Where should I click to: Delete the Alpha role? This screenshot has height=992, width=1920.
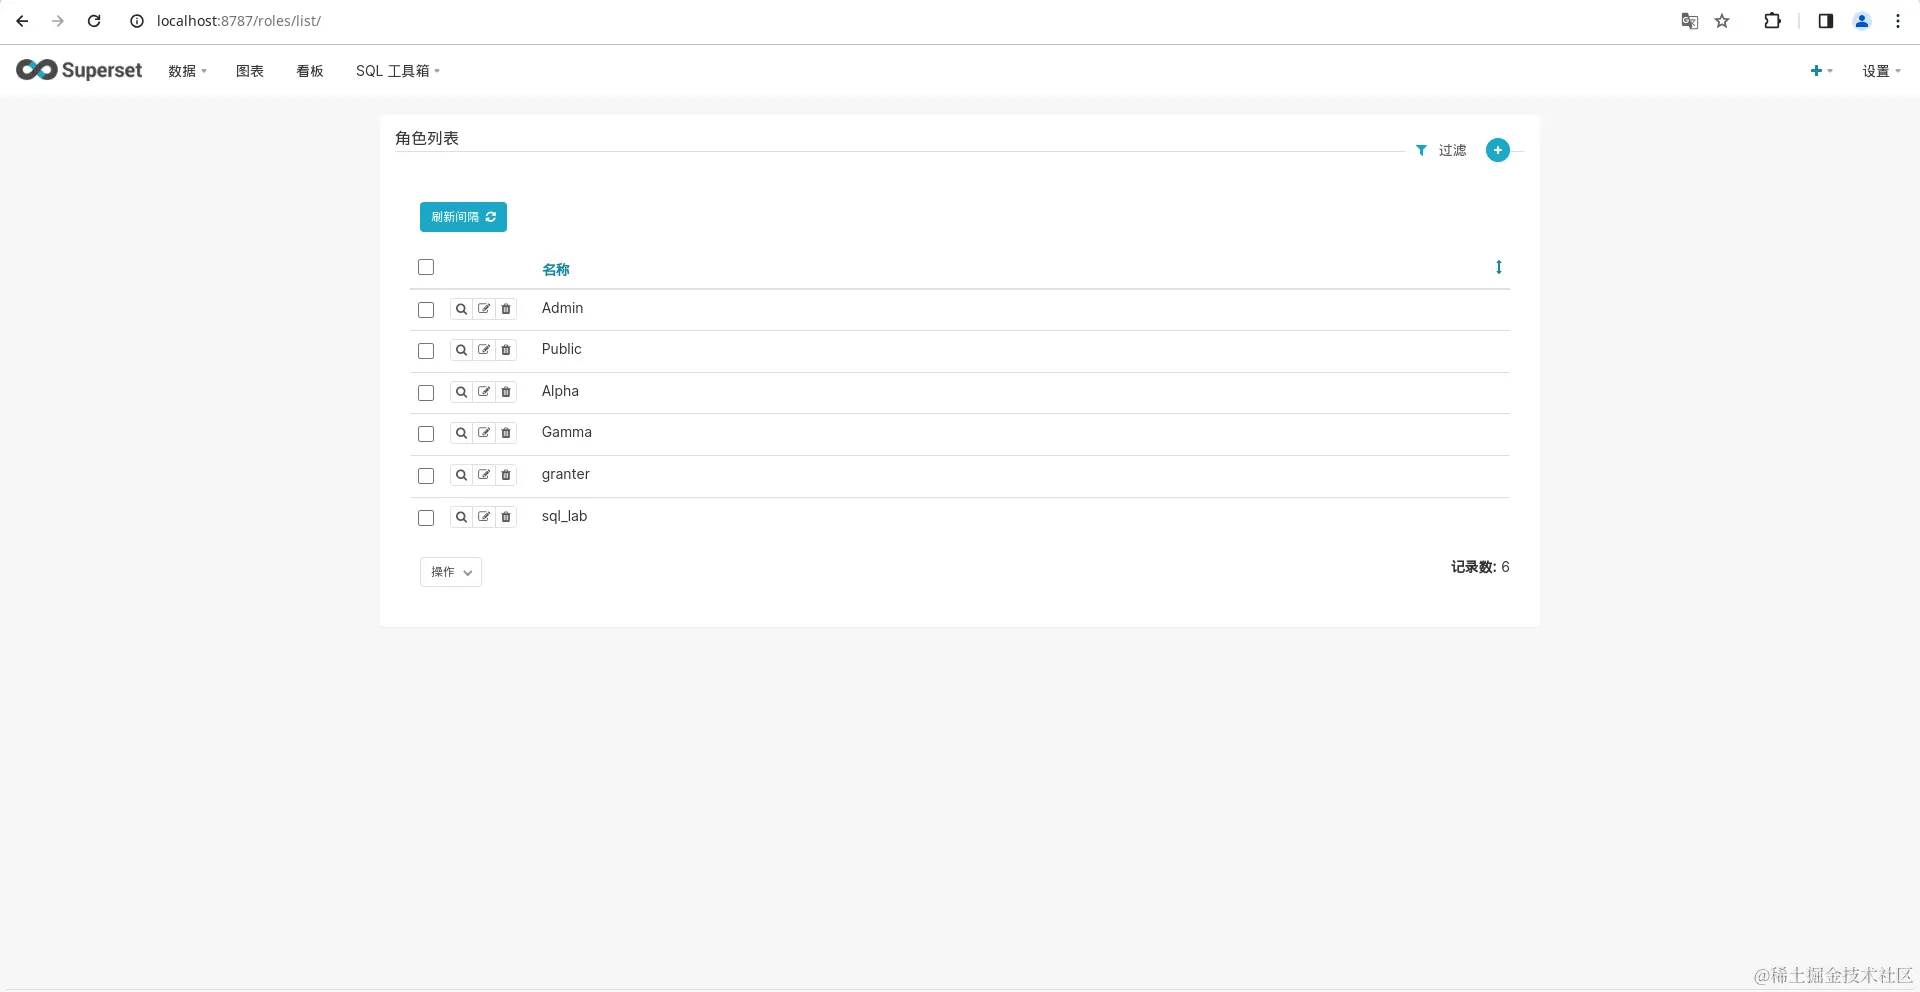click(506, 392)
